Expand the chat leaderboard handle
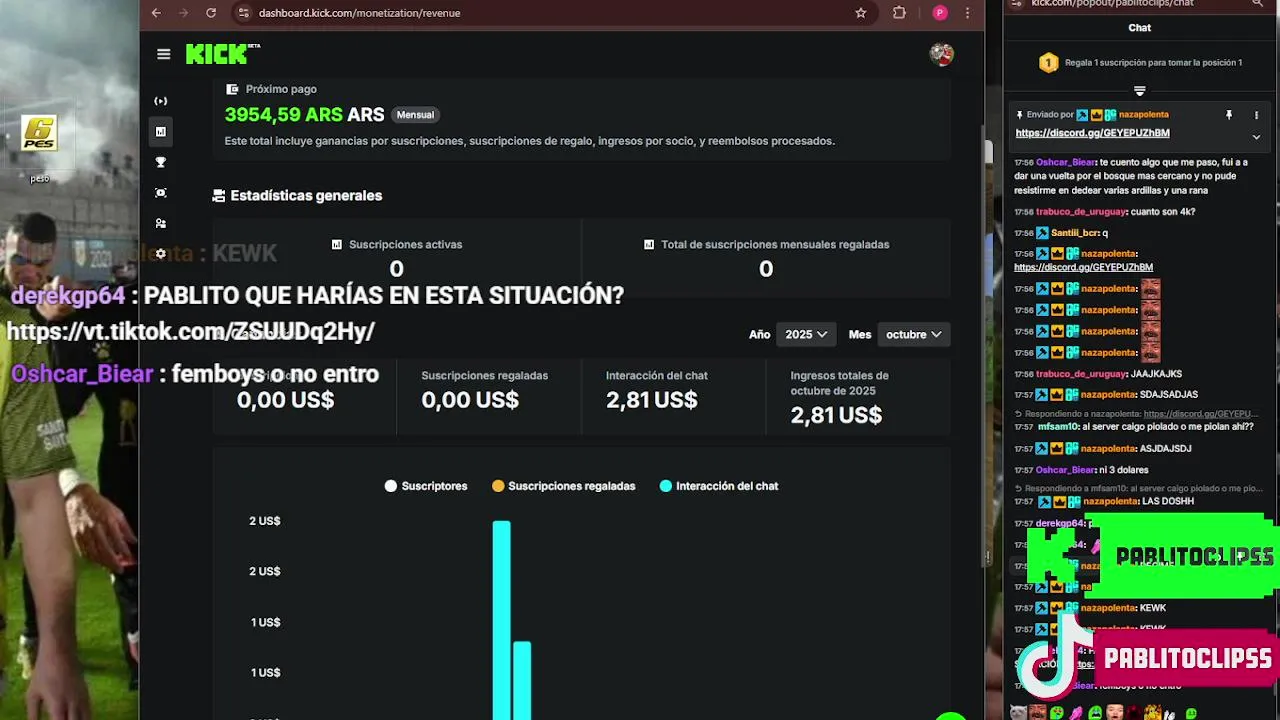This screenshot has width=1280, height=720. (1139, 91)
